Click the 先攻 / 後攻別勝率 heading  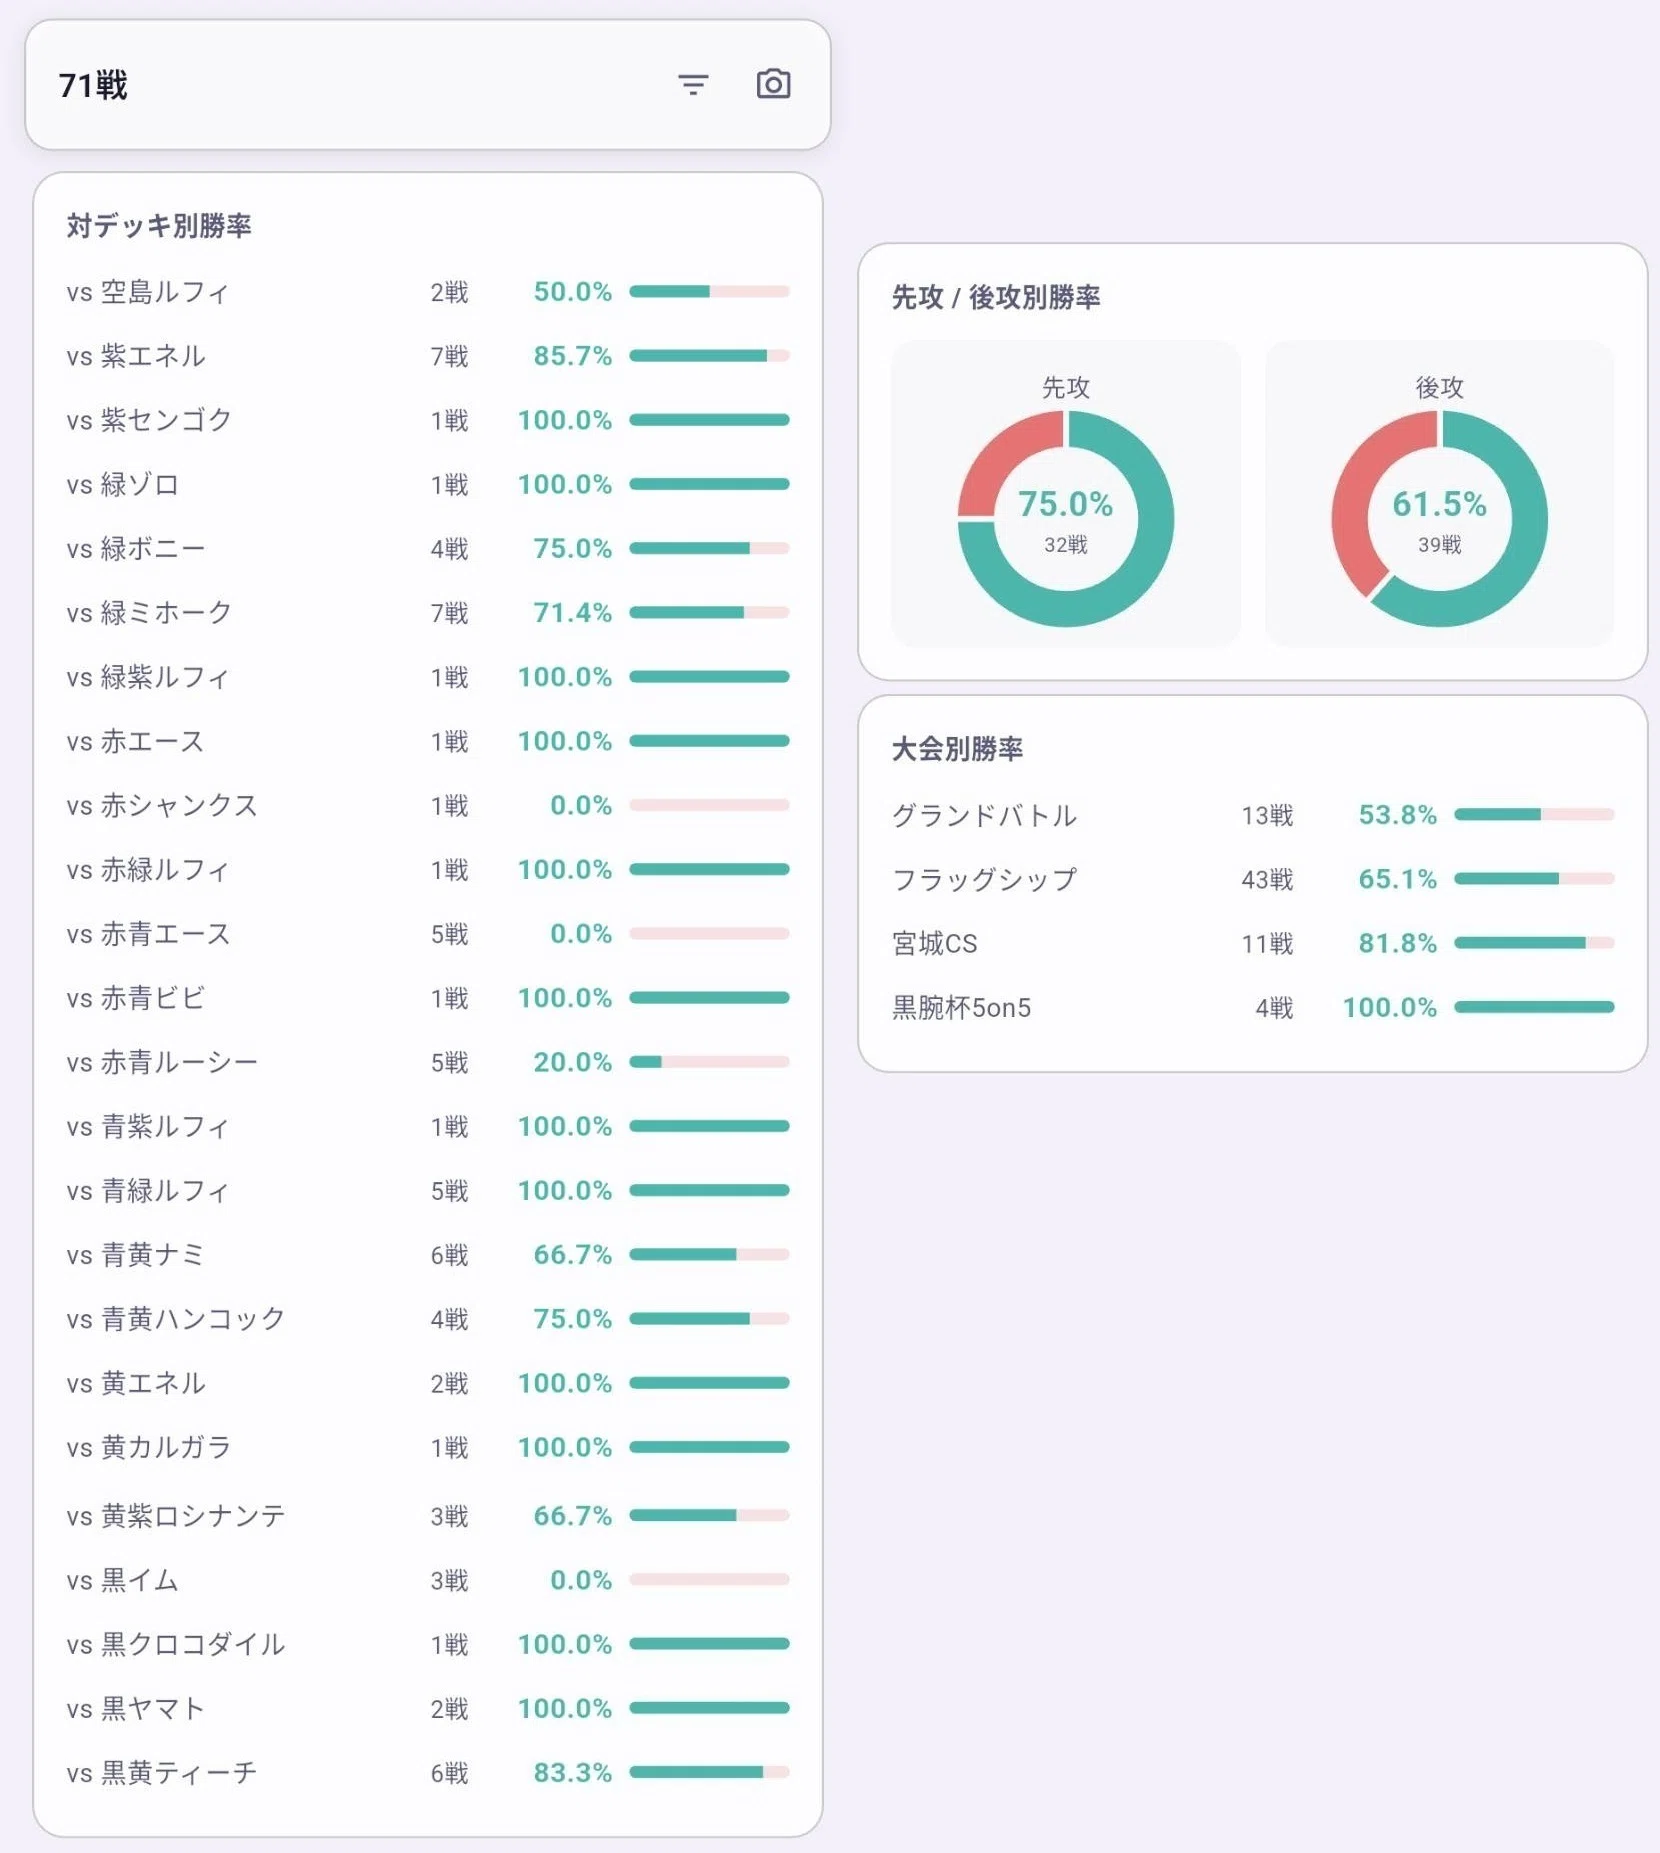coord(996,297)
